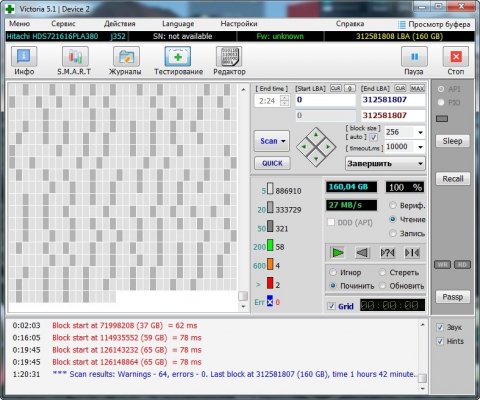Open the Инфо drive information icon
The height and width of the screenshot is (400, 480).
point(24,57)
